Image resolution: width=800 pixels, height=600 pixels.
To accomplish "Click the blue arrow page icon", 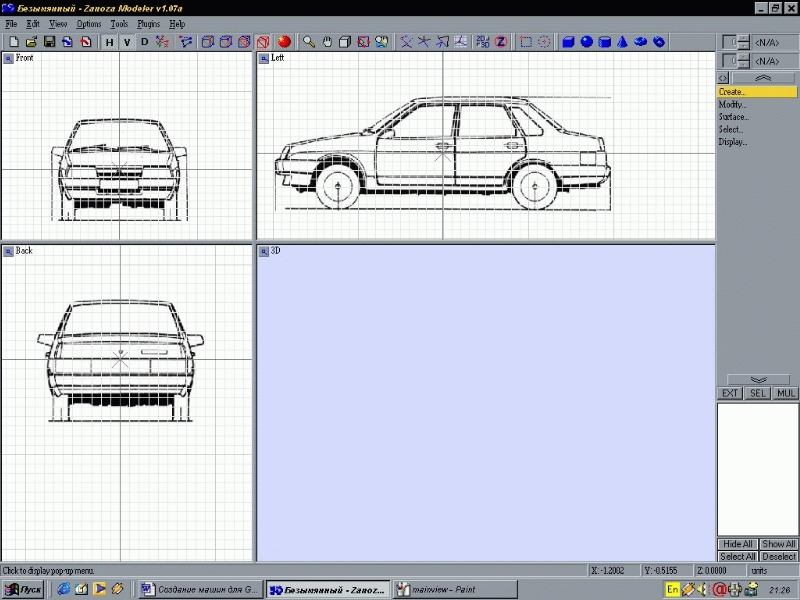I will (x=67, y=42).
